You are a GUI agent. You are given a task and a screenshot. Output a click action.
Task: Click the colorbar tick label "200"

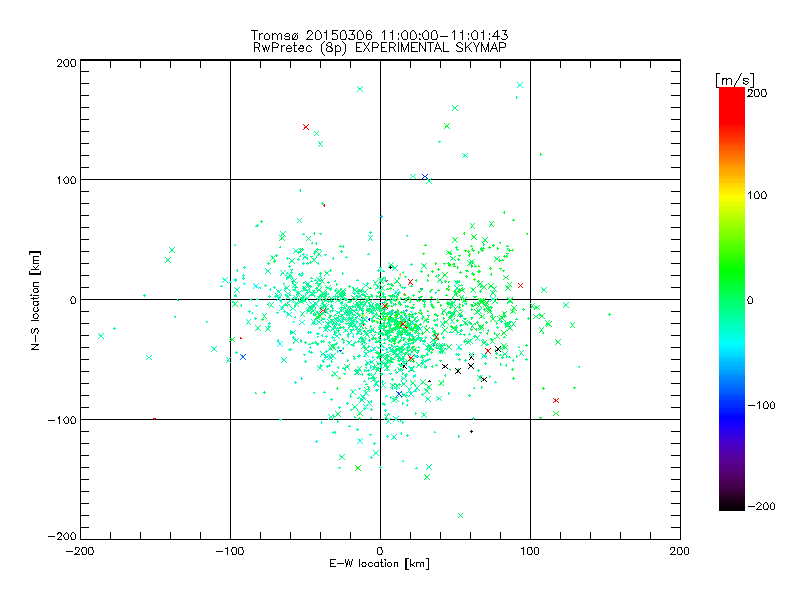pyautogui.click(x=757, y=93)
